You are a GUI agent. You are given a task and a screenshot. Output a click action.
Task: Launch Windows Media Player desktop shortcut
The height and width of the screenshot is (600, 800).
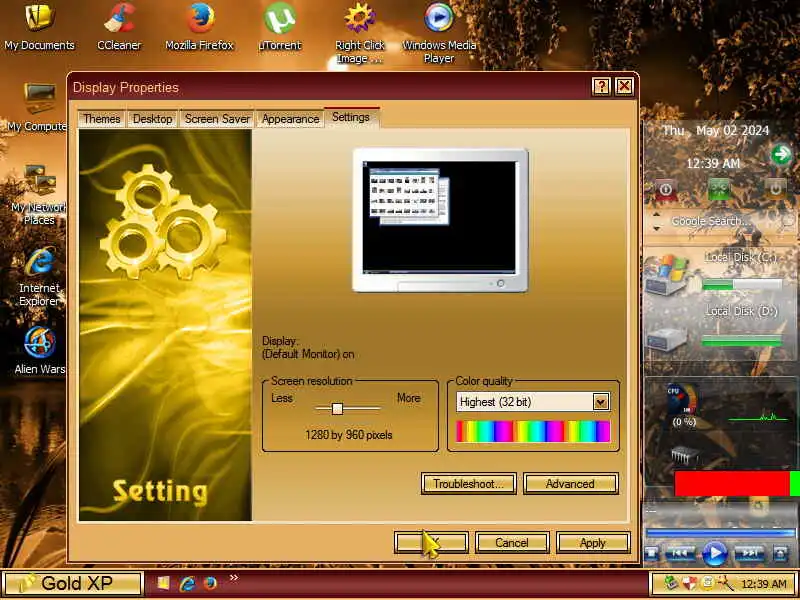[439, 34]
